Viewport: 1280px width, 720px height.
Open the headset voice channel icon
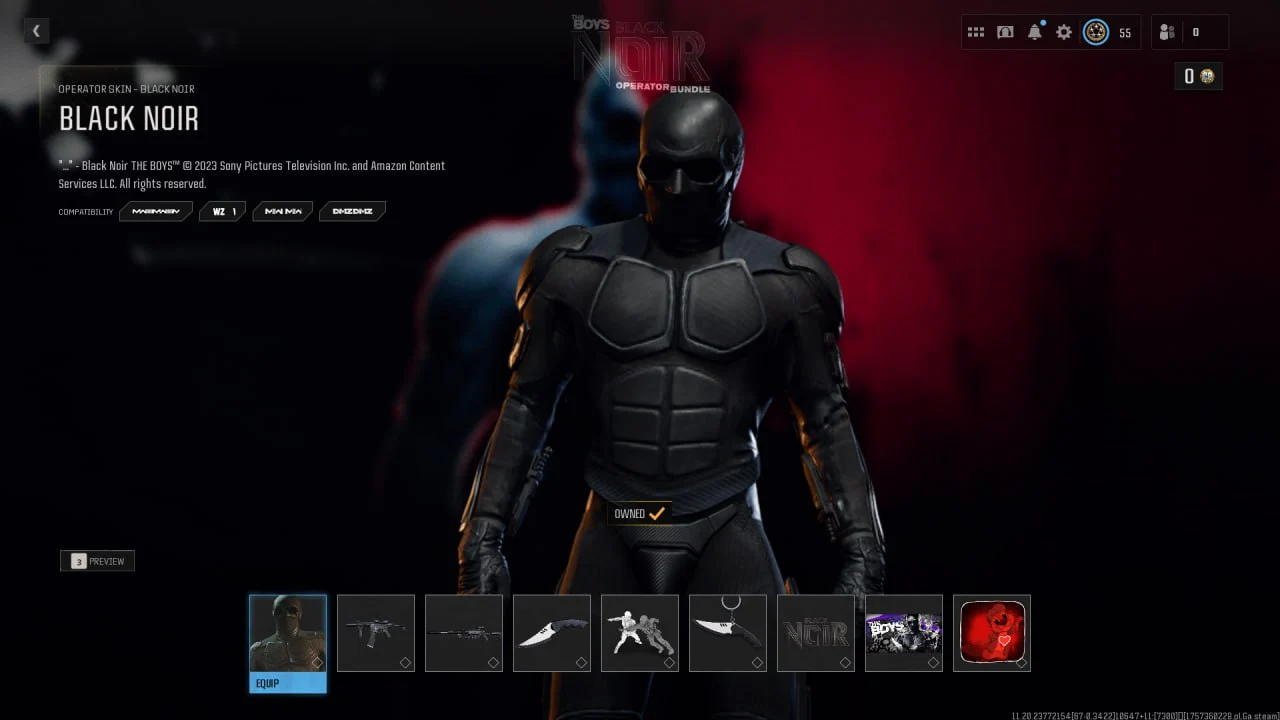pyautogui.click(x=1005, y=32)
